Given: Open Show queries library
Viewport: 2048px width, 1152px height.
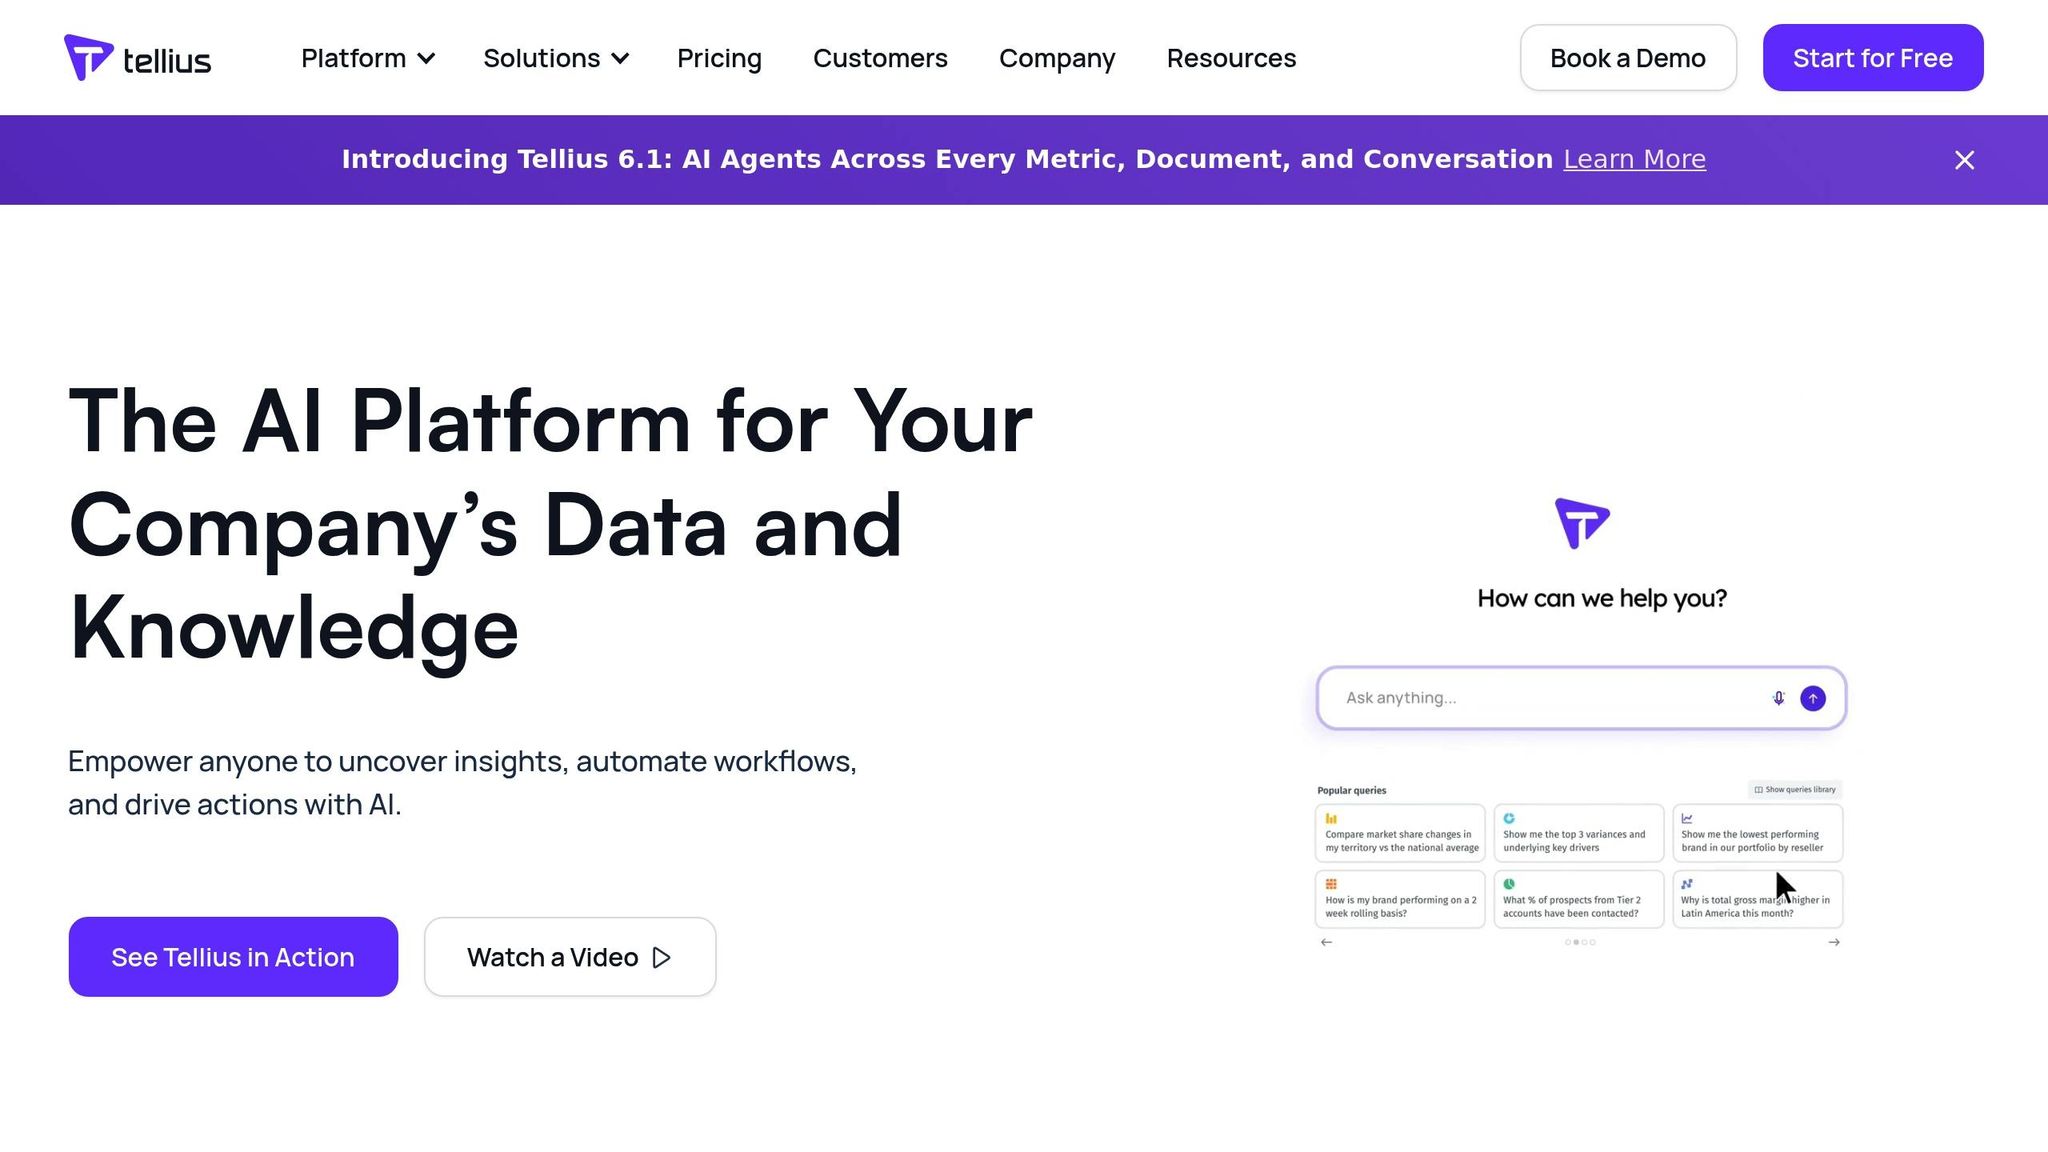Looking at the screenshot, I should coord(1795,790).
